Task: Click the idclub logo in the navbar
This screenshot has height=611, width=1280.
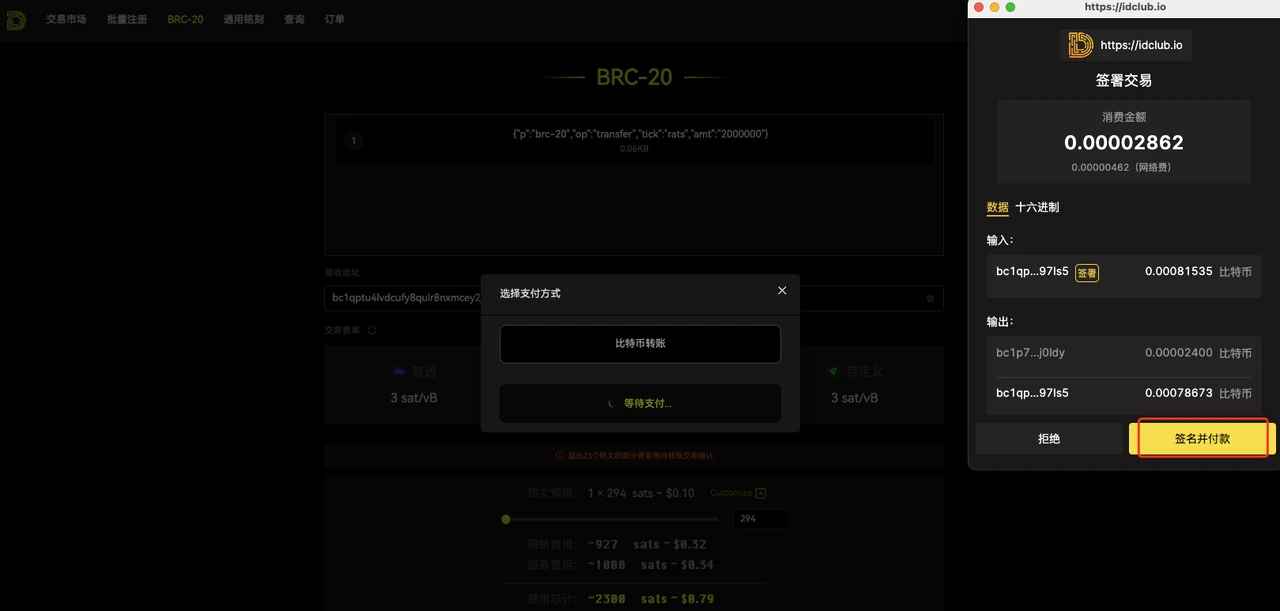Action: pos(16,20)
